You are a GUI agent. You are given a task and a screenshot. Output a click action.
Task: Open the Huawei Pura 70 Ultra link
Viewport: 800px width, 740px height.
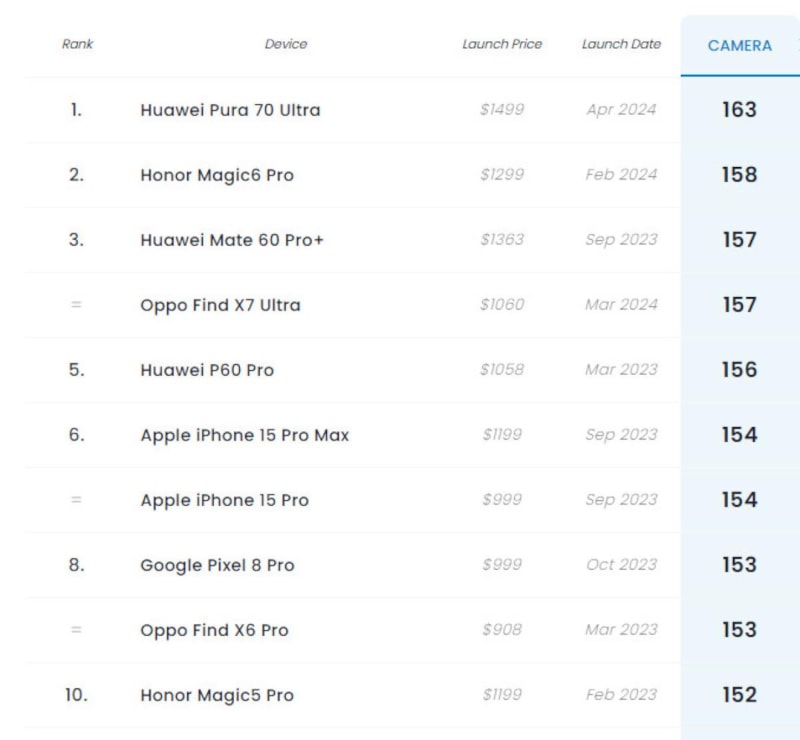click(x=230, y=110)
